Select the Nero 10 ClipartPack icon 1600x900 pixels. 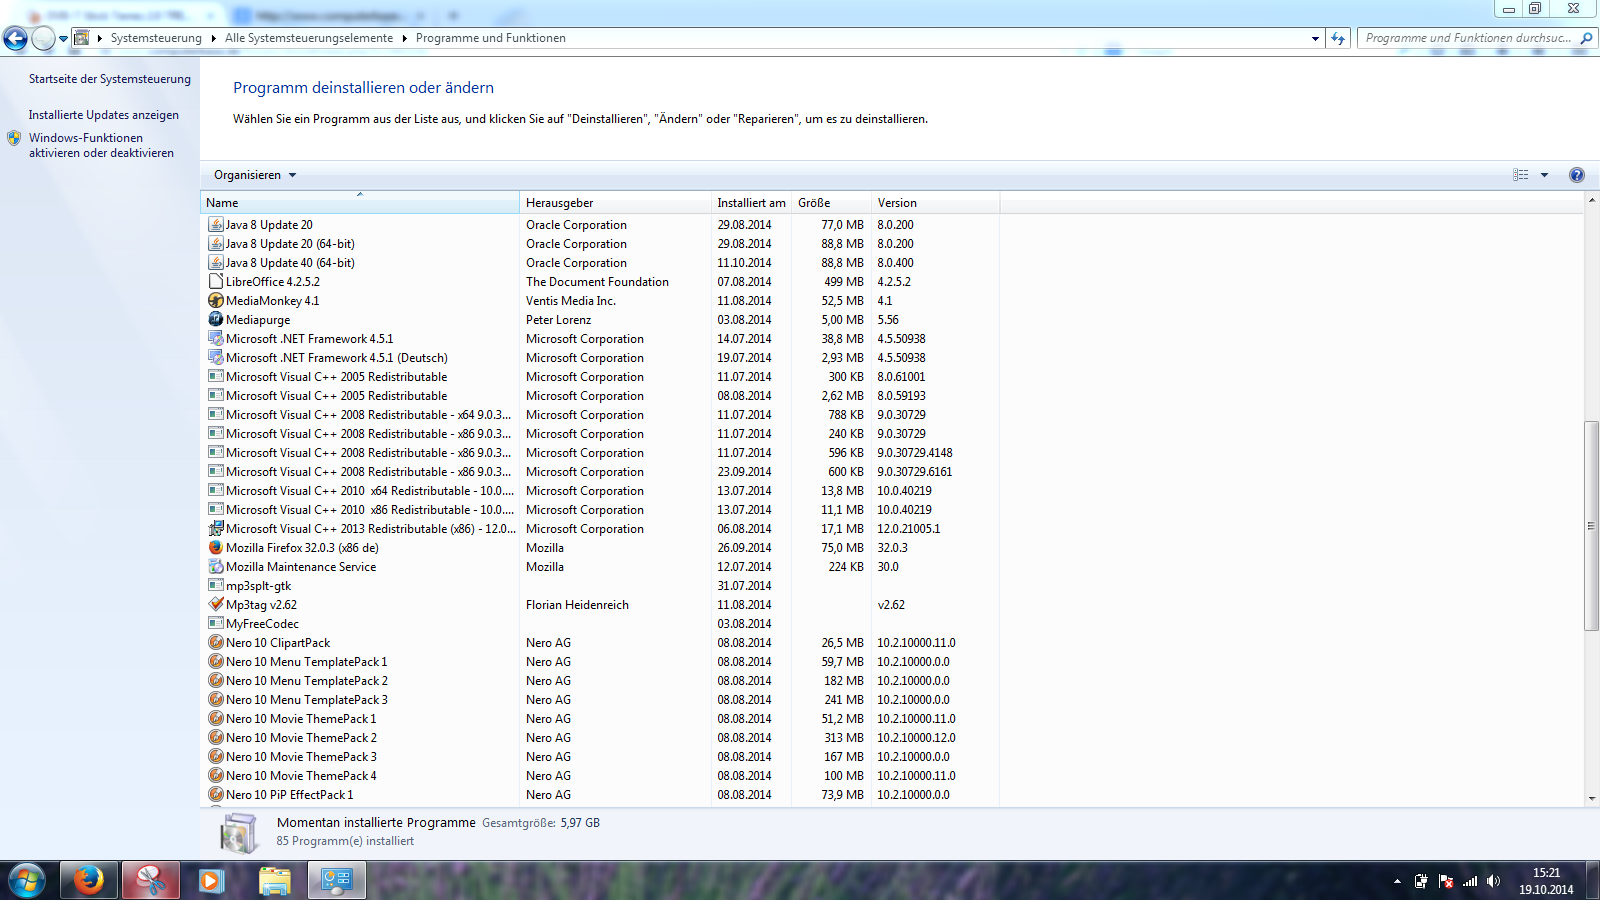pyautogui.click(x=216, y=643)
